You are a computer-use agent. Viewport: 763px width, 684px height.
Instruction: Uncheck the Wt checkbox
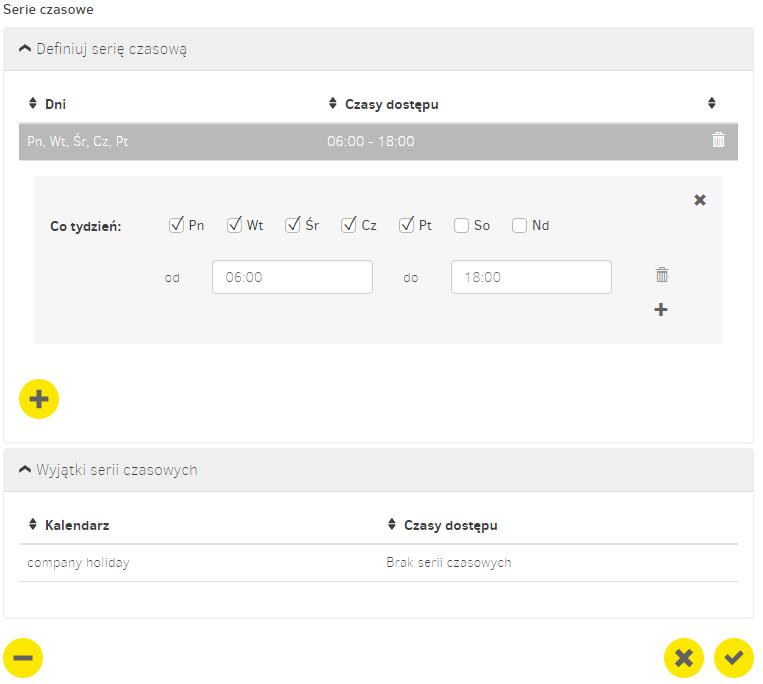pyautogui.click(x=234, y=225)
